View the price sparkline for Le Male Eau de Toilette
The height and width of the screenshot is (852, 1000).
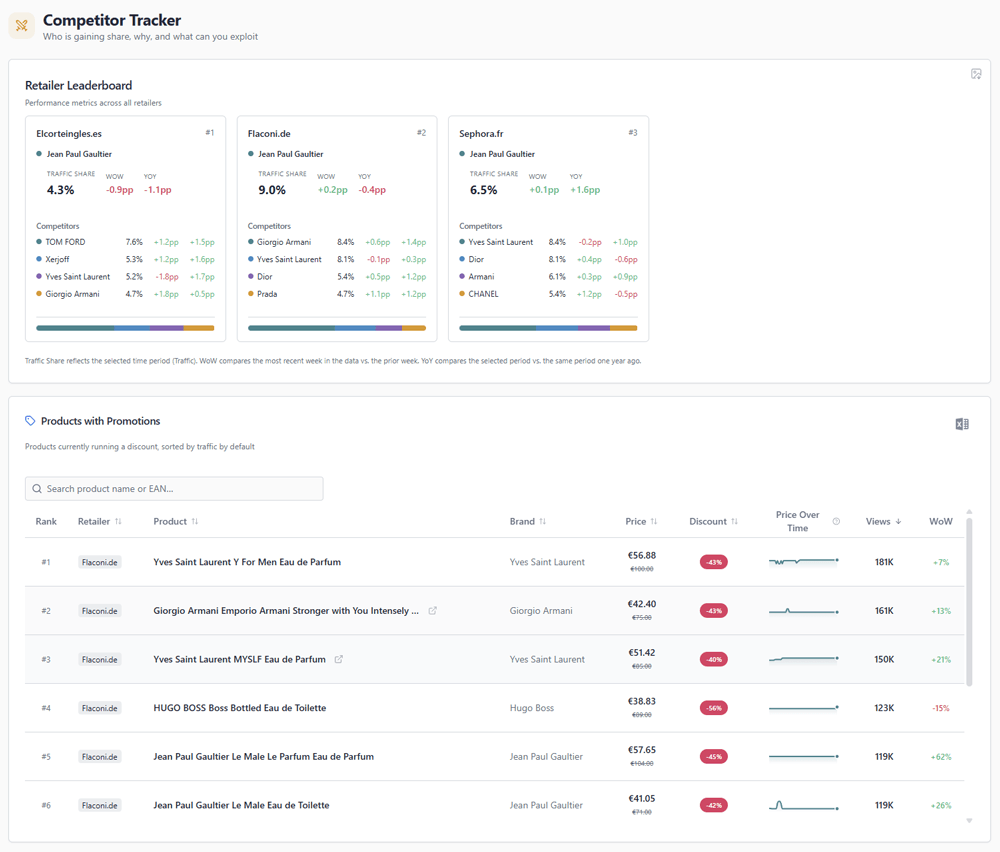pyautogui.click(x=804, y=805)
